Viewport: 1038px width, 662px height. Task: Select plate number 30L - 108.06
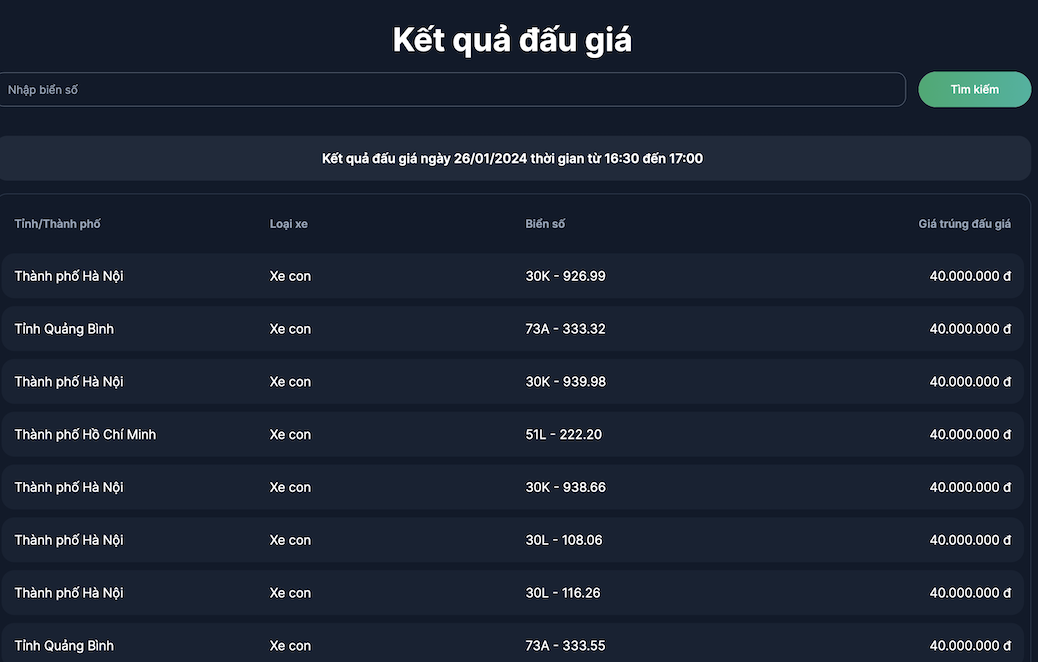pos(563,541)
